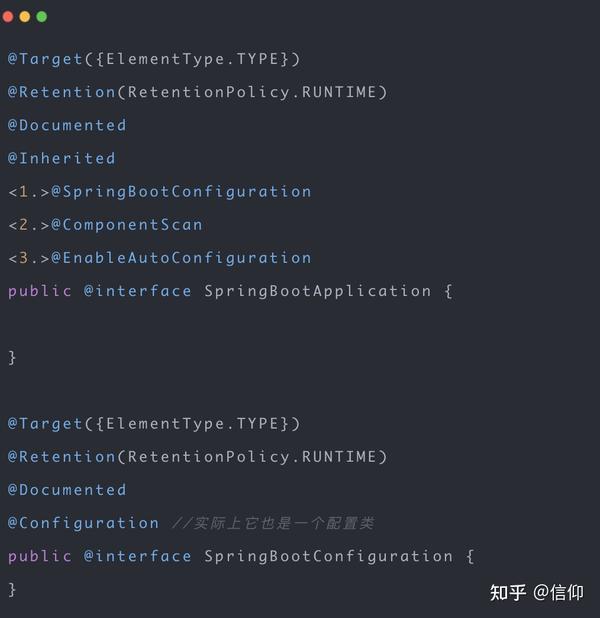Click the first @Documented annotation

67,125
